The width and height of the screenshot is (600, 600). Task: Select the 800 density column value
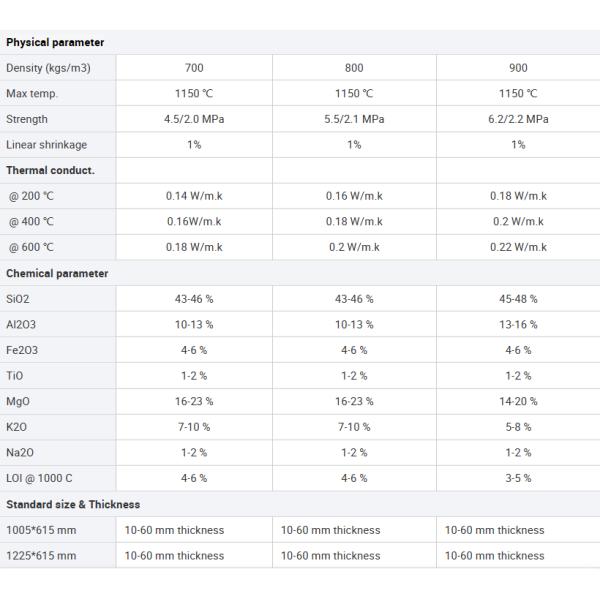(354, 68)
